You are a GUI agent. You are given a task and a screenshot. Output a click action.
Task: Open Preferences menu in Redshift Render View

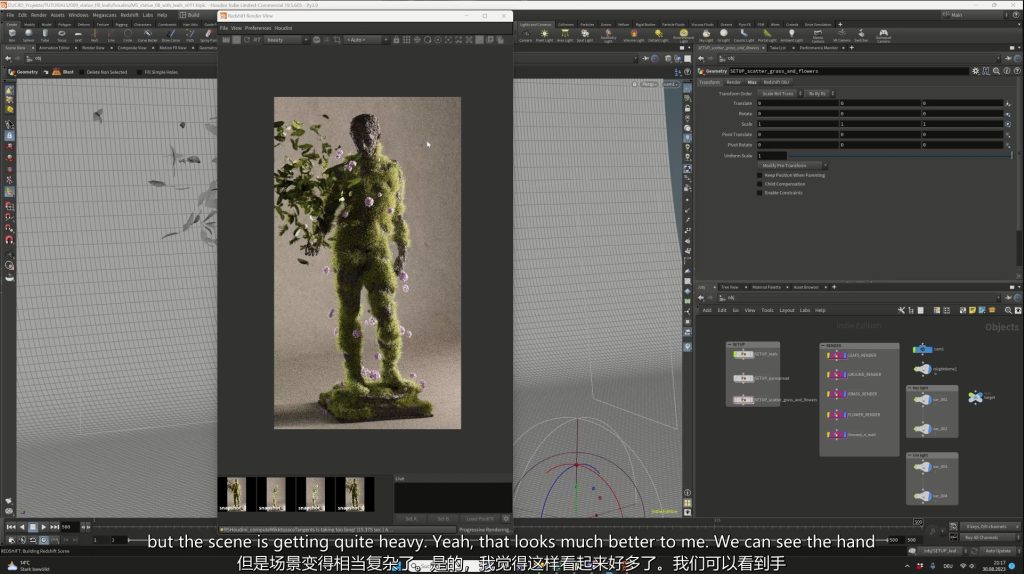(x=258, y=28)
